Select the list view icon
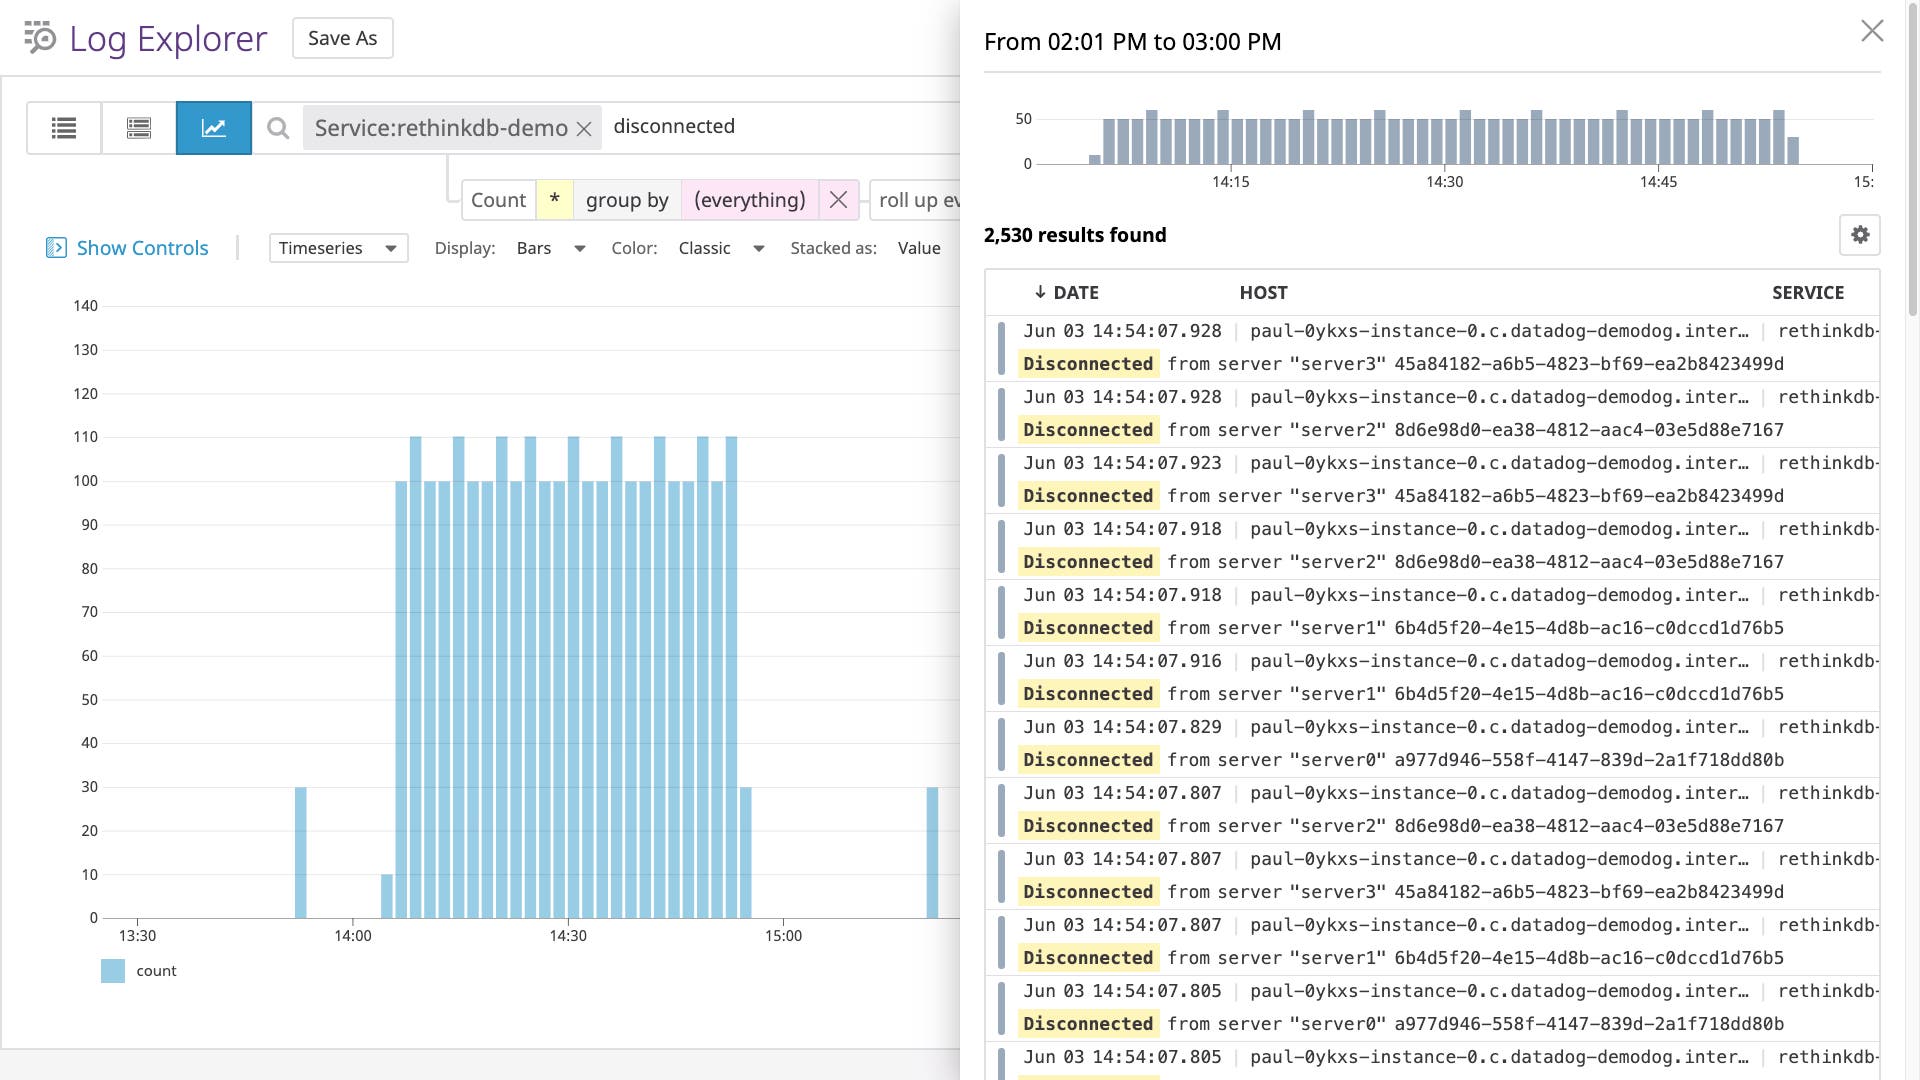Screen dimensions: 1920x1080 pyautogui.click(x=63, y=128)
